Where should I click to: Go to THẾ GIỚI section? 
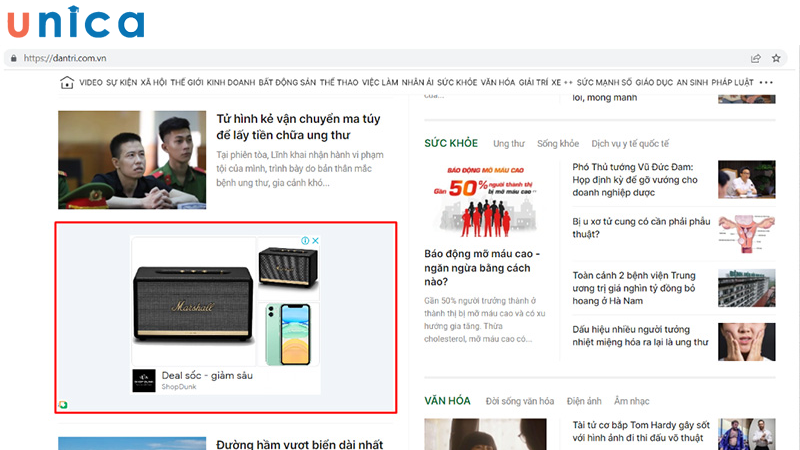pos(187,82)
